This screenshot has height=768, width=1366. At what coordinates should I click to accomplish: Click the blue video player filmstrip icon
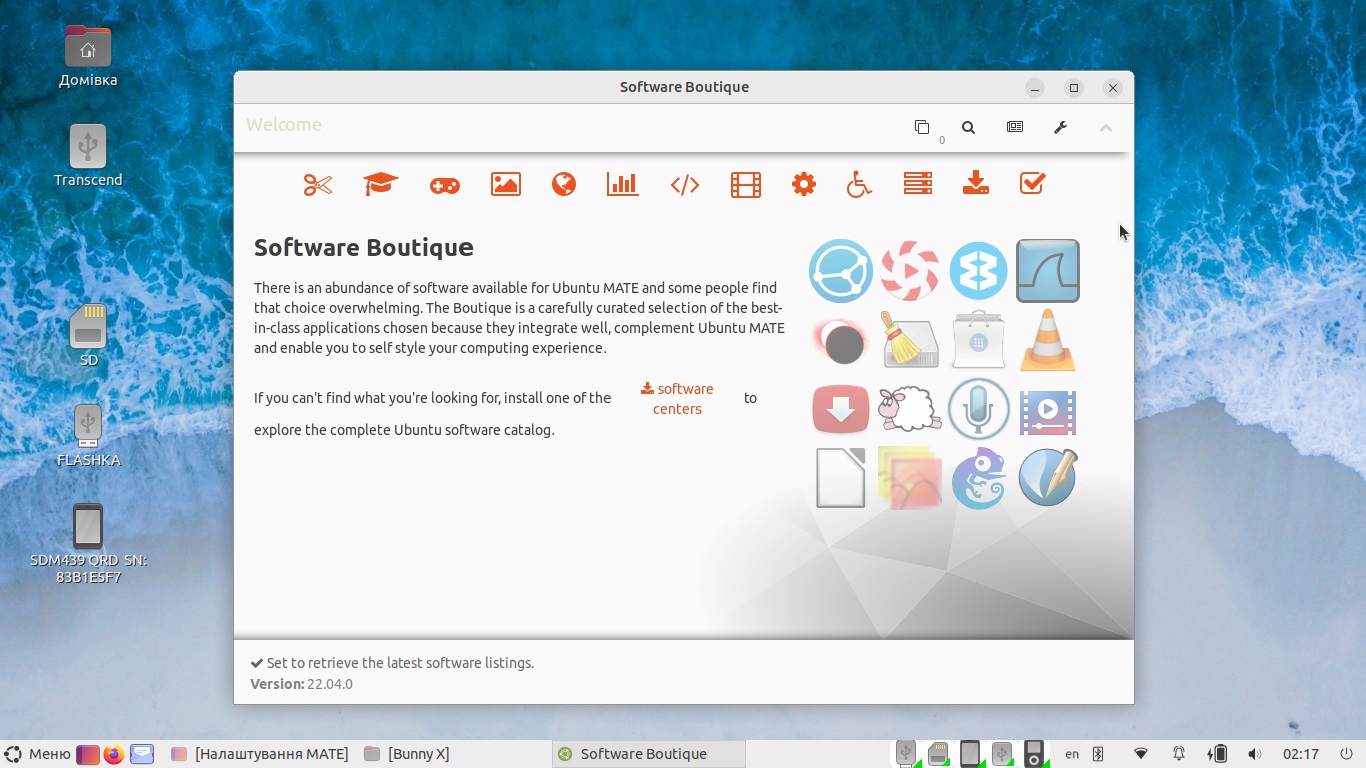[1048, 411]
